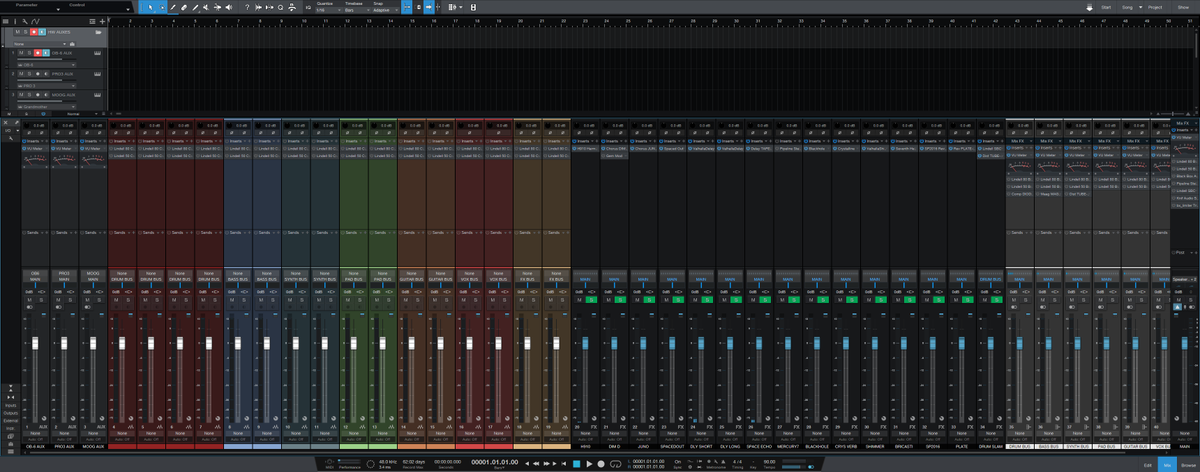Click the Stop button in transport
Image resolution: width=1200 pixels, height=472 pixels.
pos(576,464)
